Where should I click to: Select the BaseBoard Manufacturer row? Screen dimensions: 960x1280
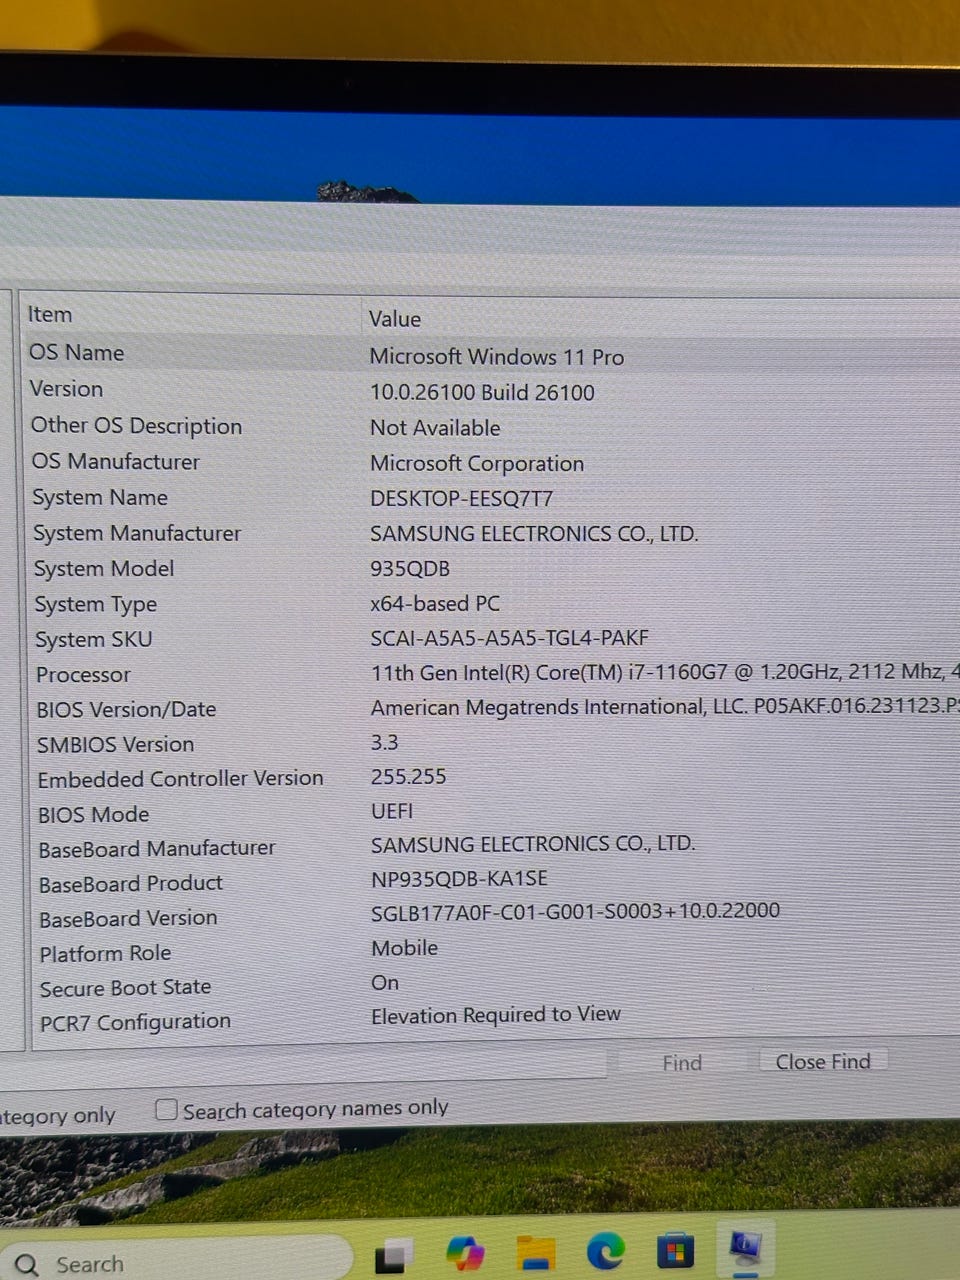pos(492,848)
